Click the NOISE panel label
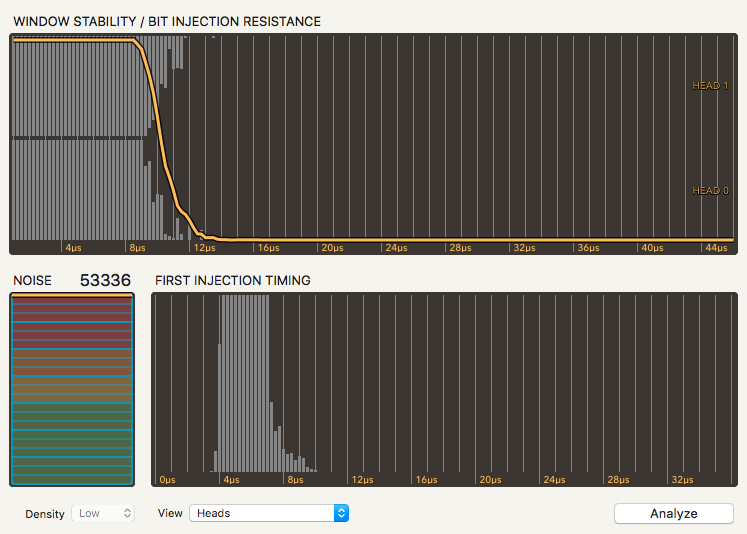 pos(31,281)
